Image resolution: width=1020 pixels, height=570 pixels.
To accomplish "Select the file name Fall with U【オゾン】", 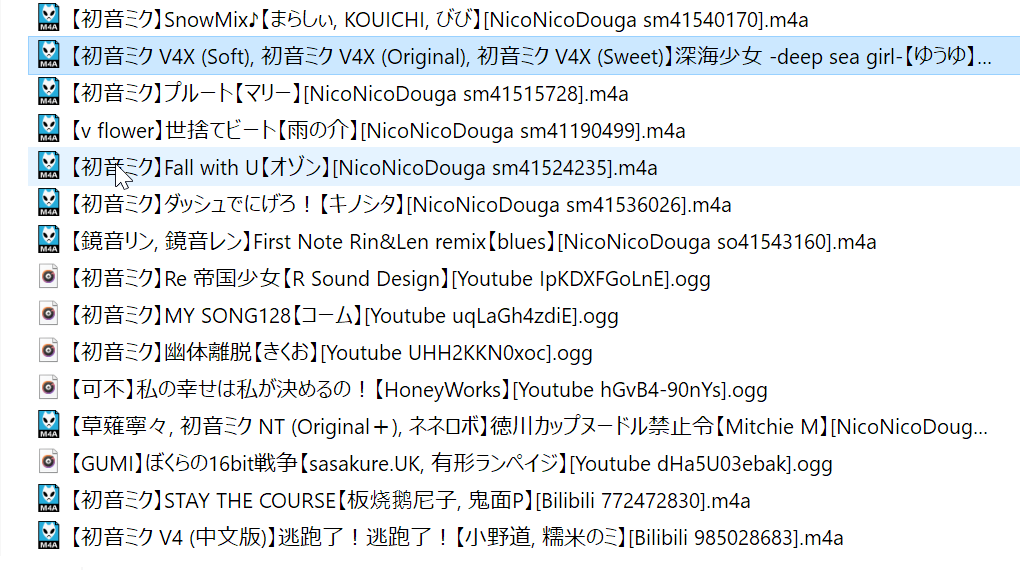I will pyautogui.click(x=363, y=168).
